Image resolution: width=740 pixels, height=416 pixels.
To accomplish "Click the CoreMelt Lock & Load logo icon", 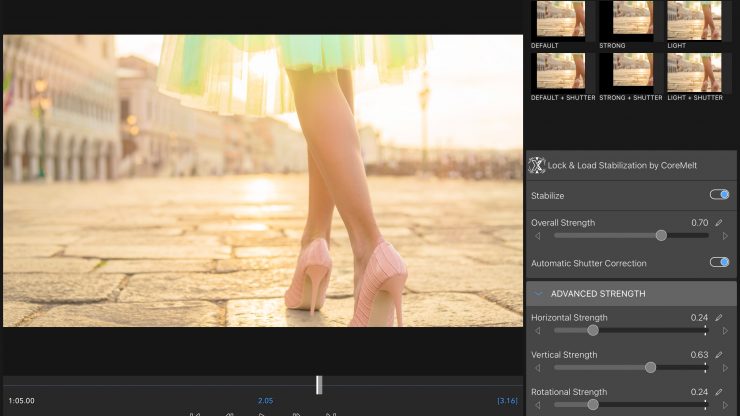I will tap(537, 167).
